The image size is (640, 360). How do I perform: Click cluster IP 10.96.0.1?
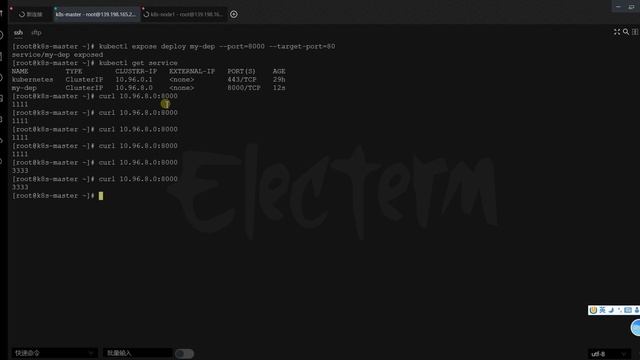coord(134,80)
